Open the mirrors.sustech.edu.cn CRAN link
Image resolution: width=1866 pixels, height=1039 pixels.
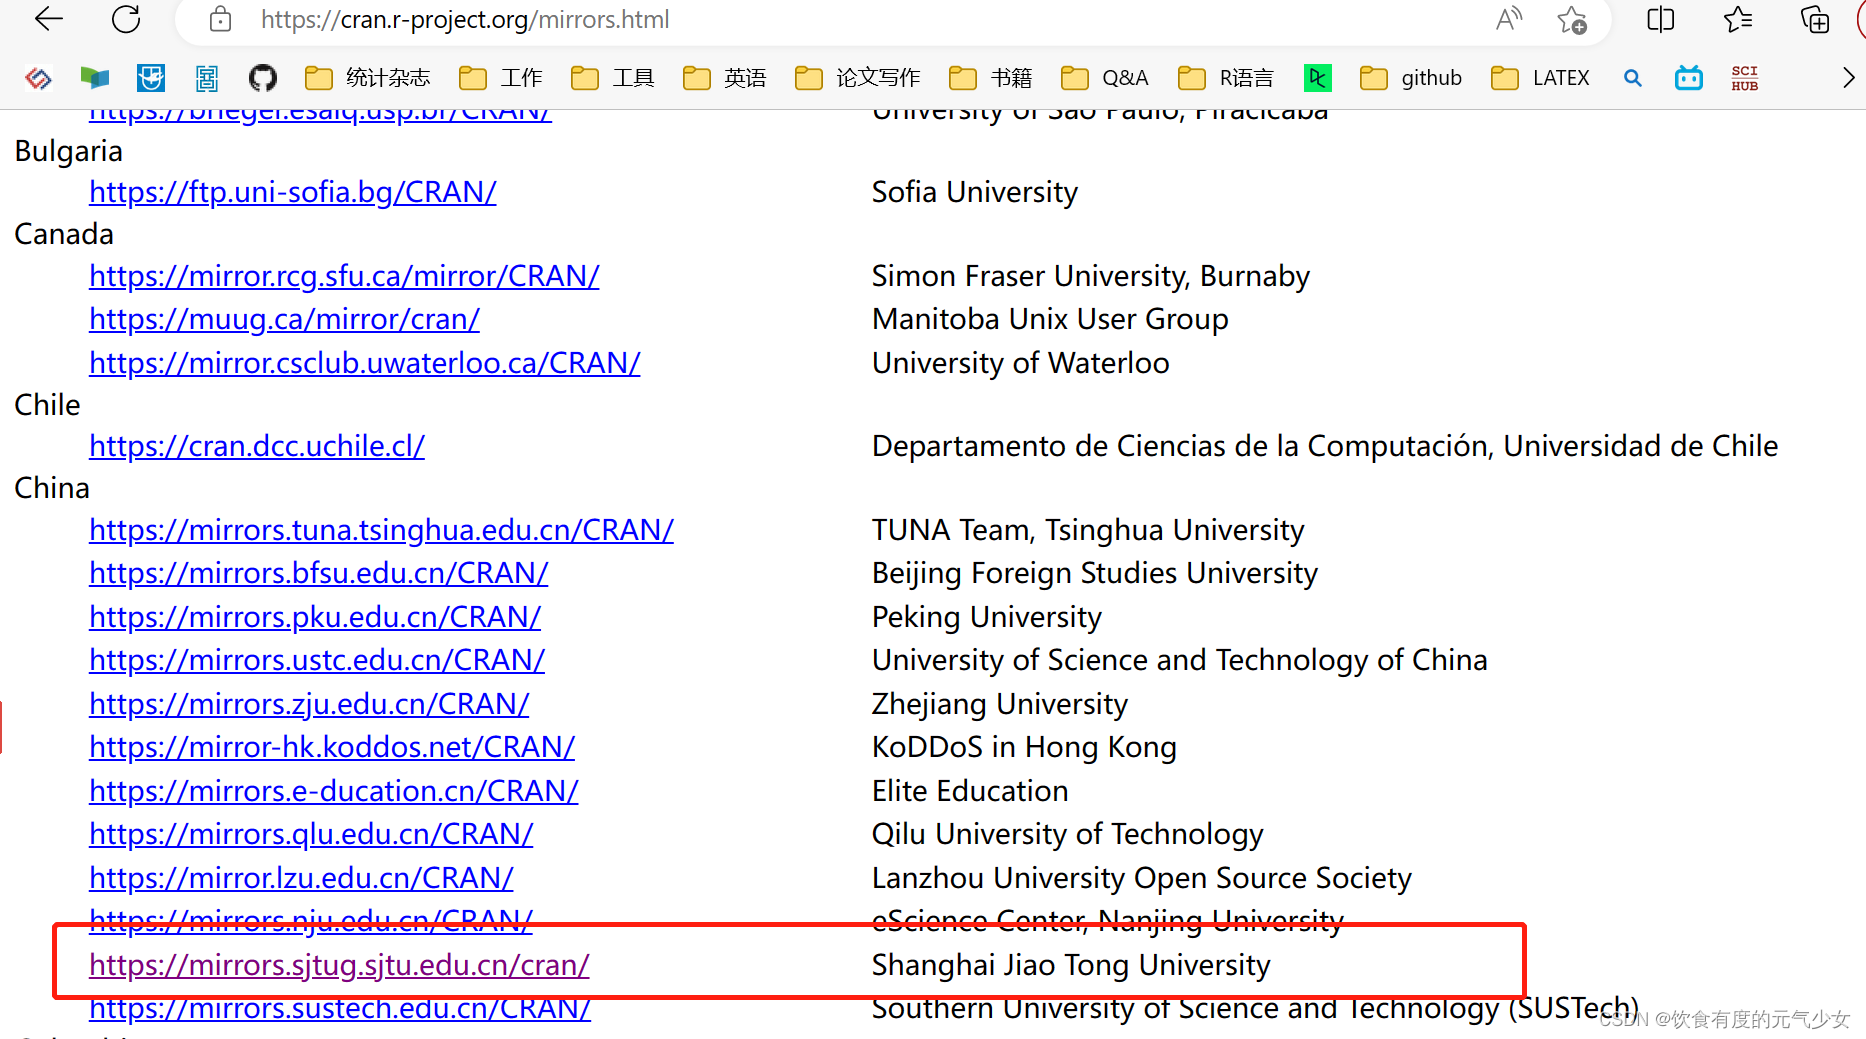[x=340, y=1008]
